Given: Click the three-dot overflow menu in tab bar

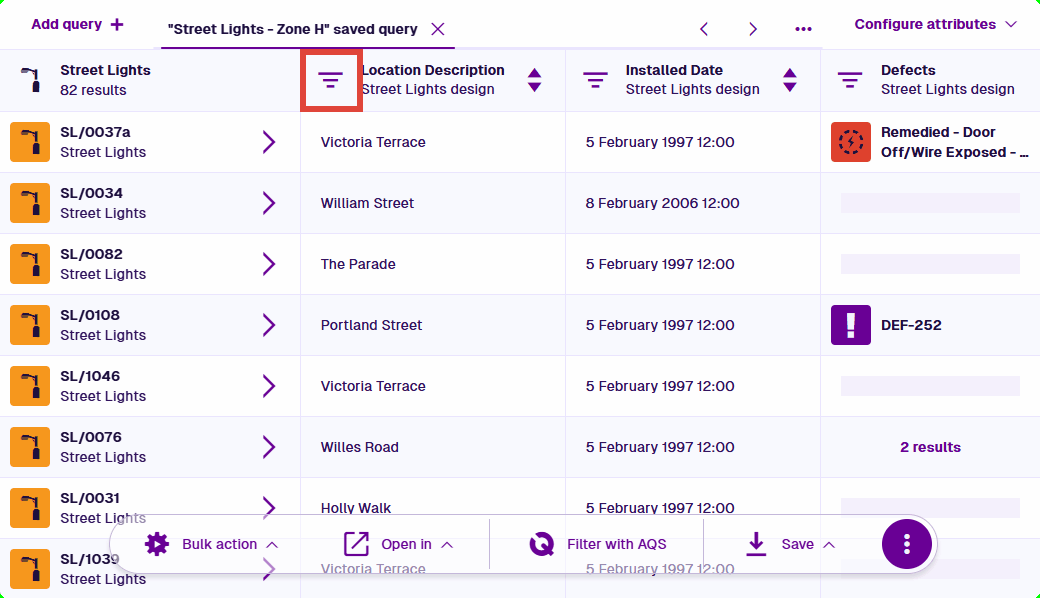Looking at the screenshot, I should [803, 29].
